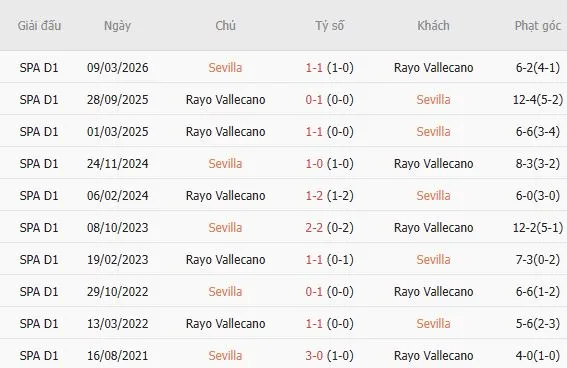Click the 3-0 score from 16/08/2021
The width and height of the screenshot is (567, 368).
coord(314,355)
